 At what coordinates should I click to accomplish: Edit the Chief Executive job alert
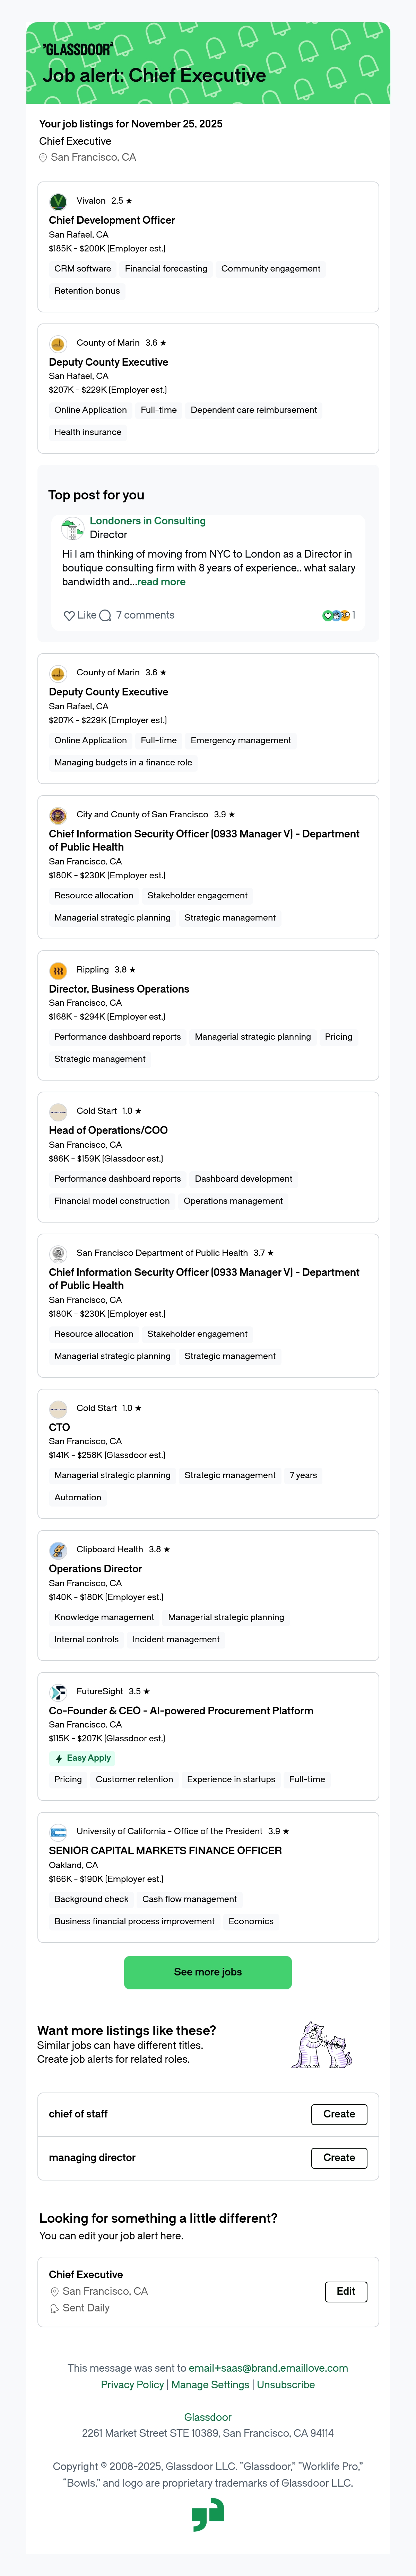[346, 2291]
